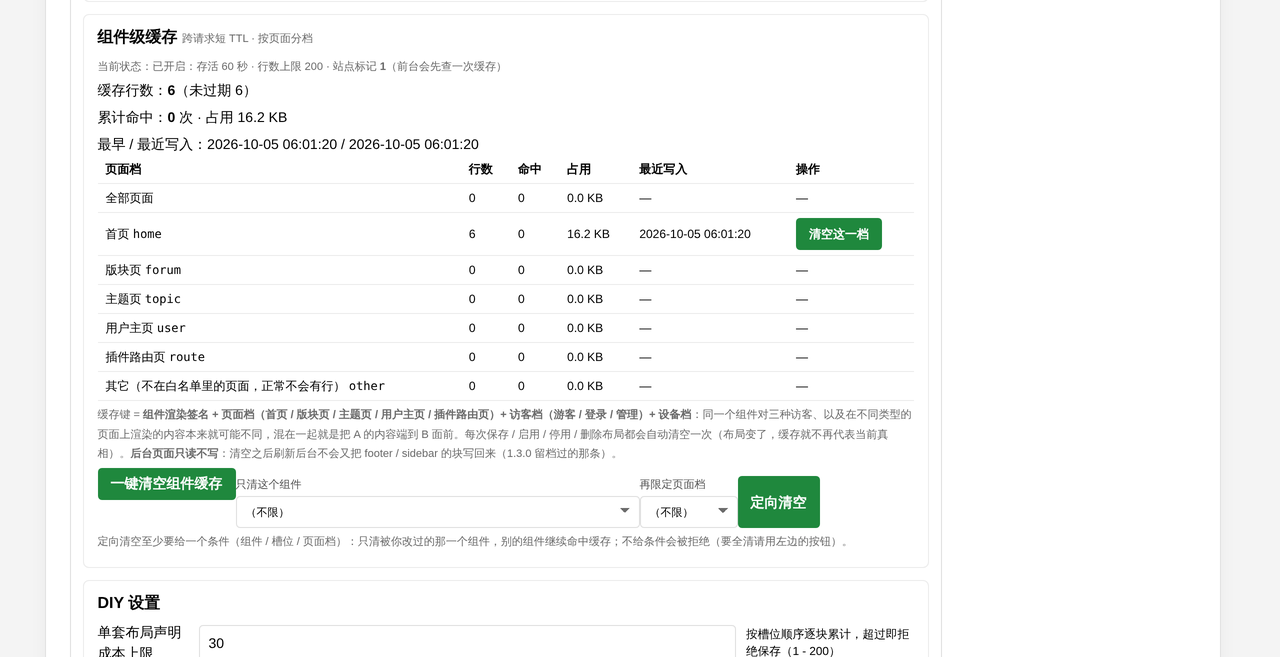Click the 定向清空至少要给一个条件 note
The width and height of the screenshot is (1280, 657).
pos(474,541)
